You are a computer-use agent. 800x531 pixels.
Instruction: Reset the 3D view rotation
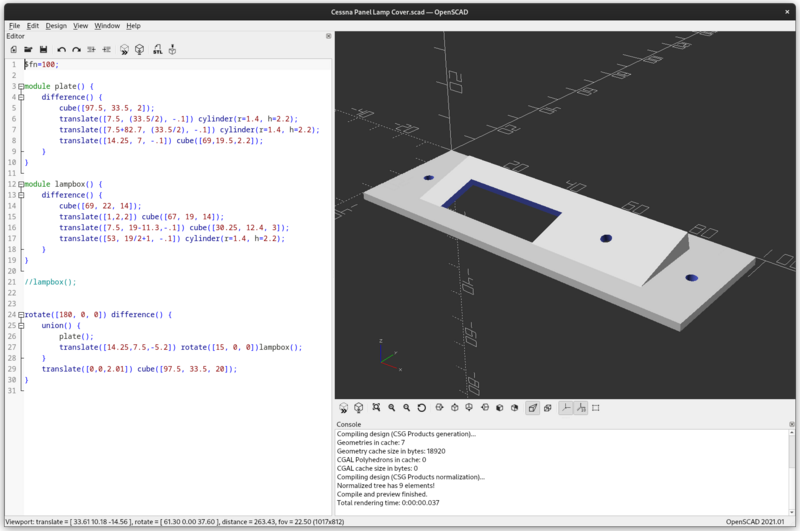click(x=421, y=408)
